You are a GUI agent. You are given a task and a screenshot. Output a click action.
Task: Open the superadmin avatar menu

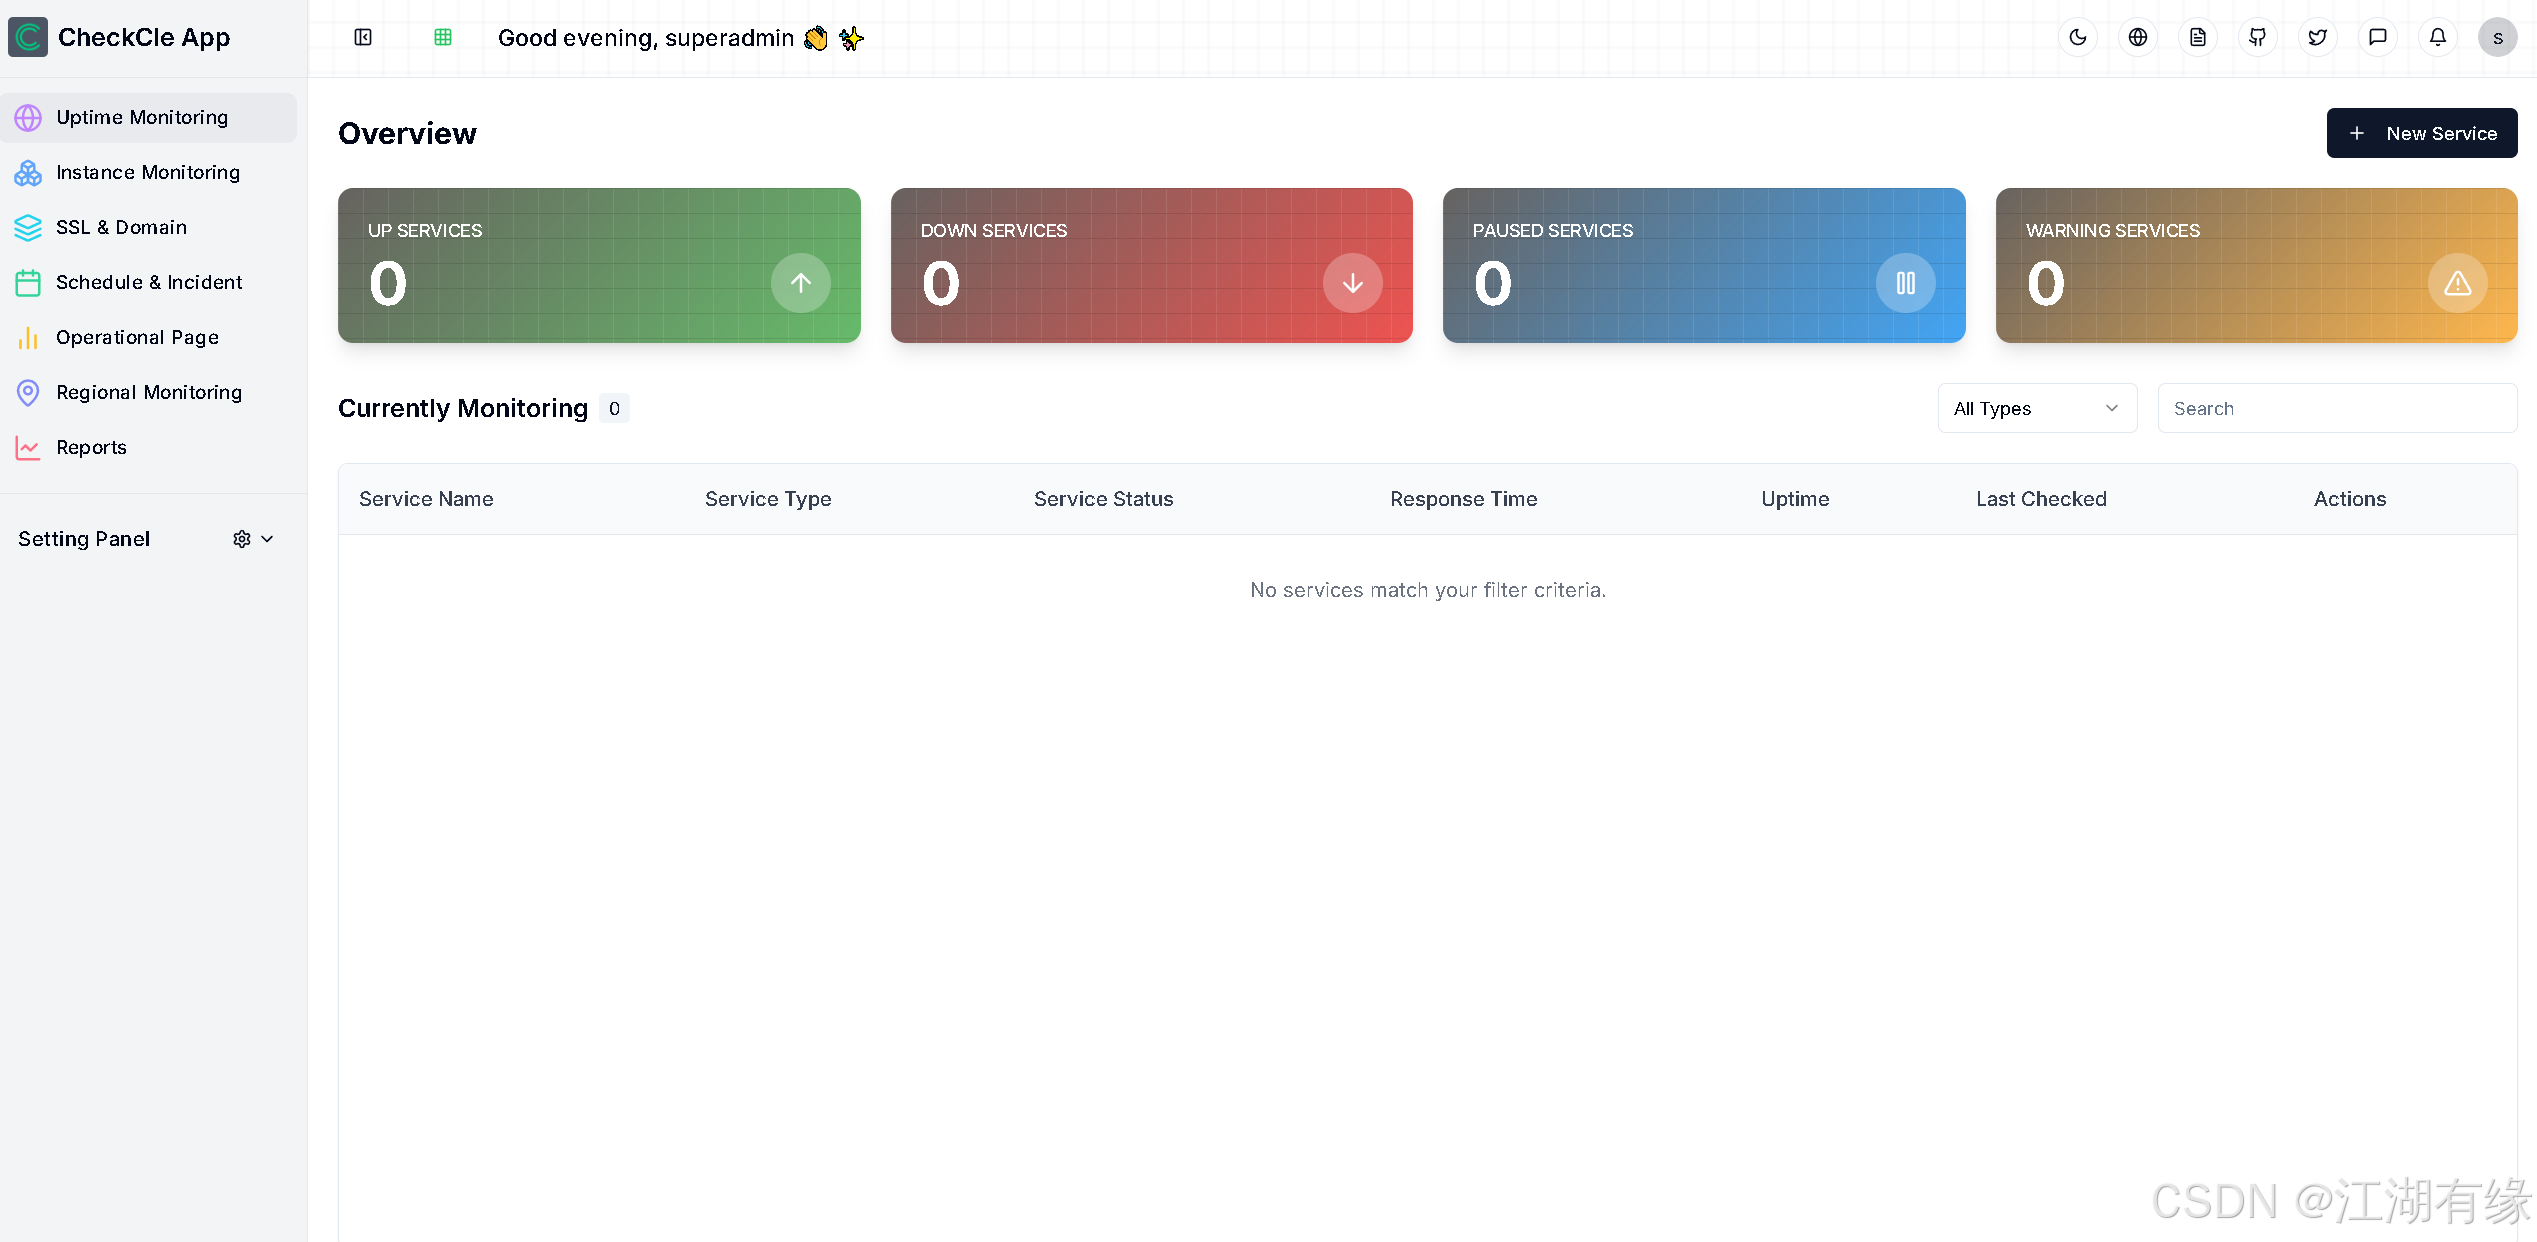coord(2497,38)
